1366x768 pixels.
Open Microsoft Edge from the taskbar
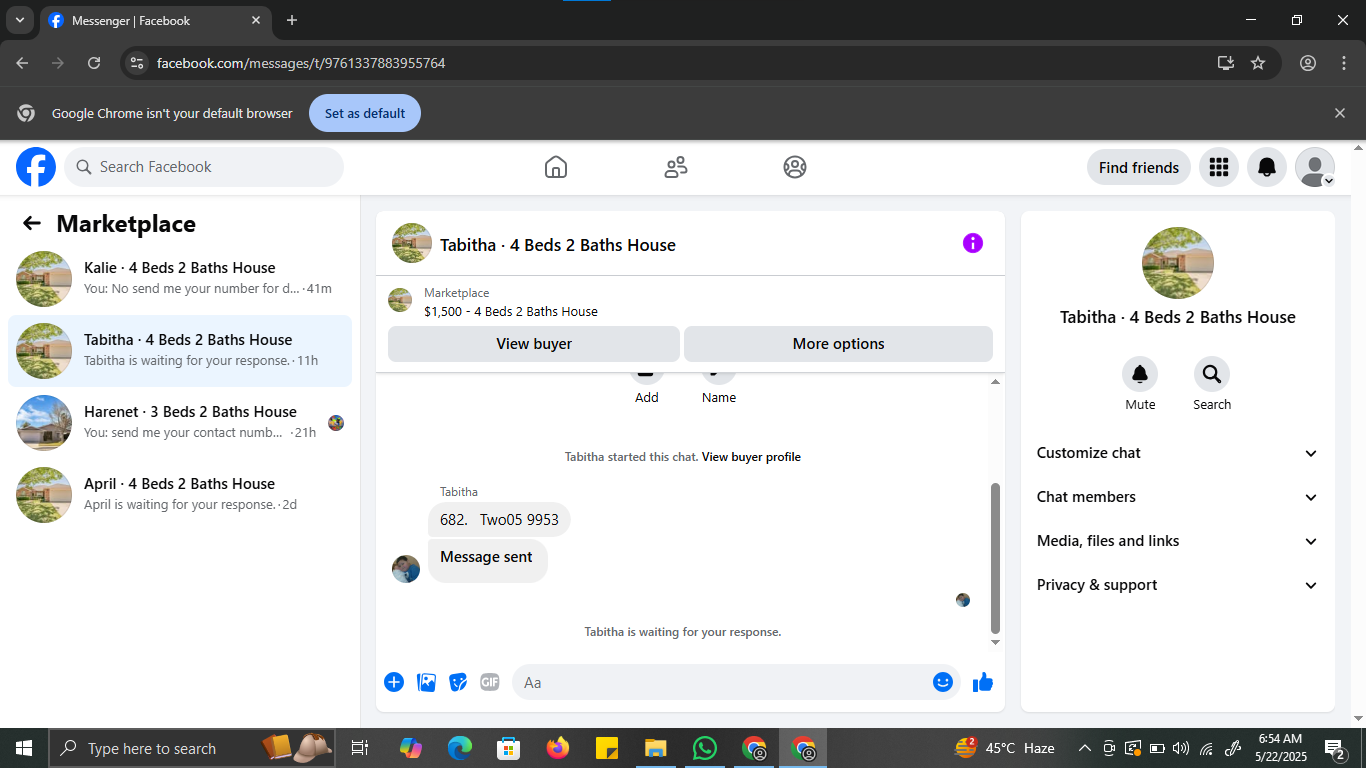tap(459, 748)
